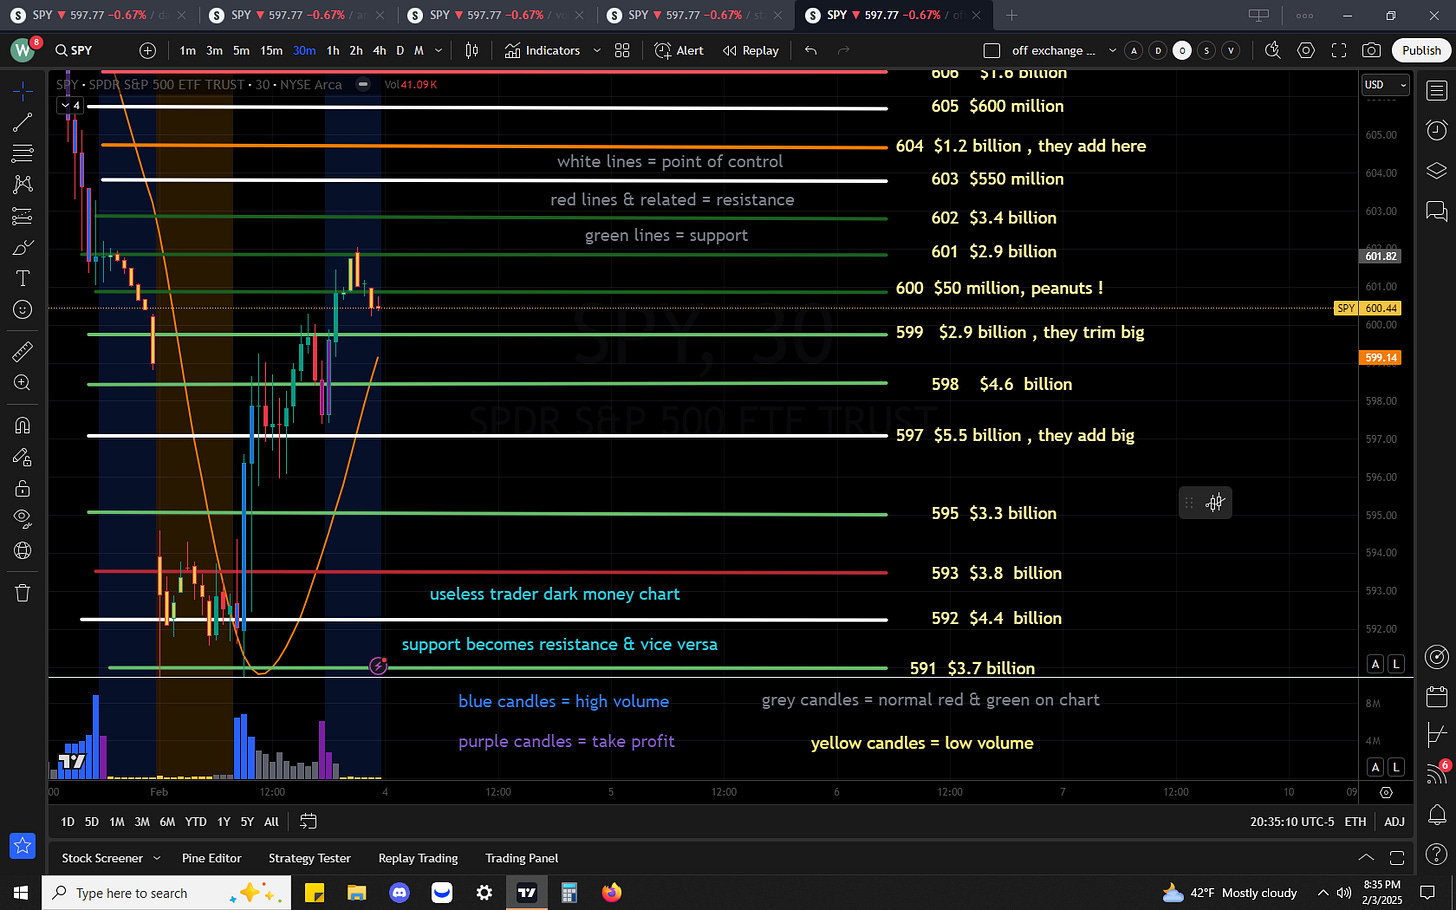Open the ETH session dropdown
The height and width of the screenshot is (910, 1456).
click(x=1355, y=821)
